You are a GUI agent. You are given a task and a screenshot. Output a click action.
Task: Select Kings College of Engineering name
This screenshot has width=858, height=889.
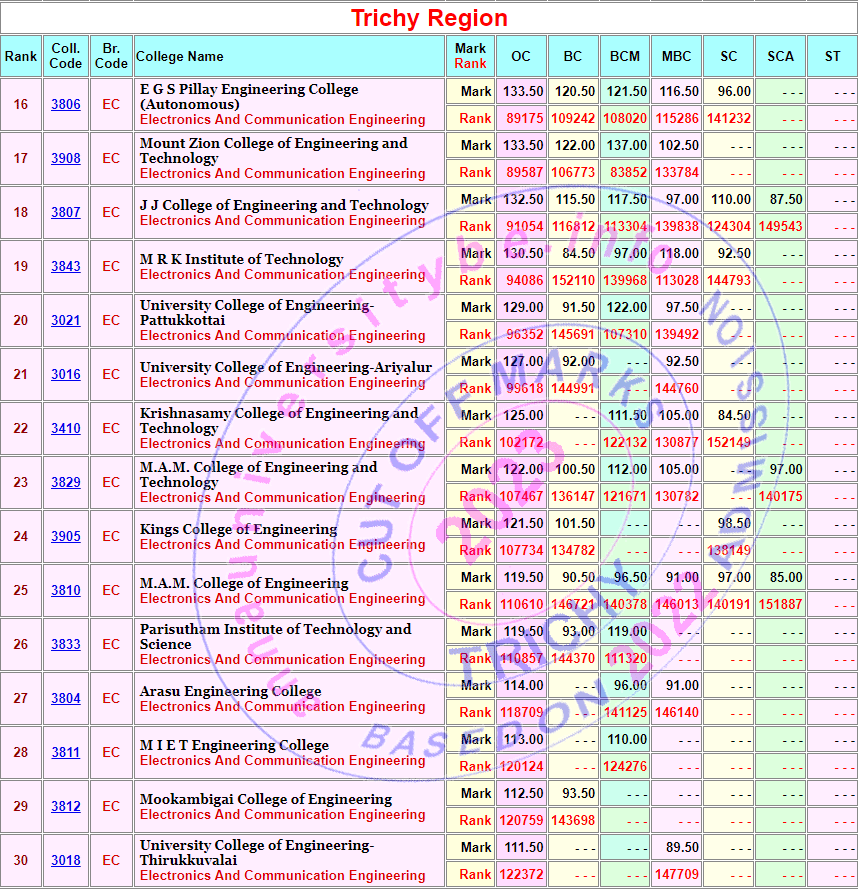[238, 529]
